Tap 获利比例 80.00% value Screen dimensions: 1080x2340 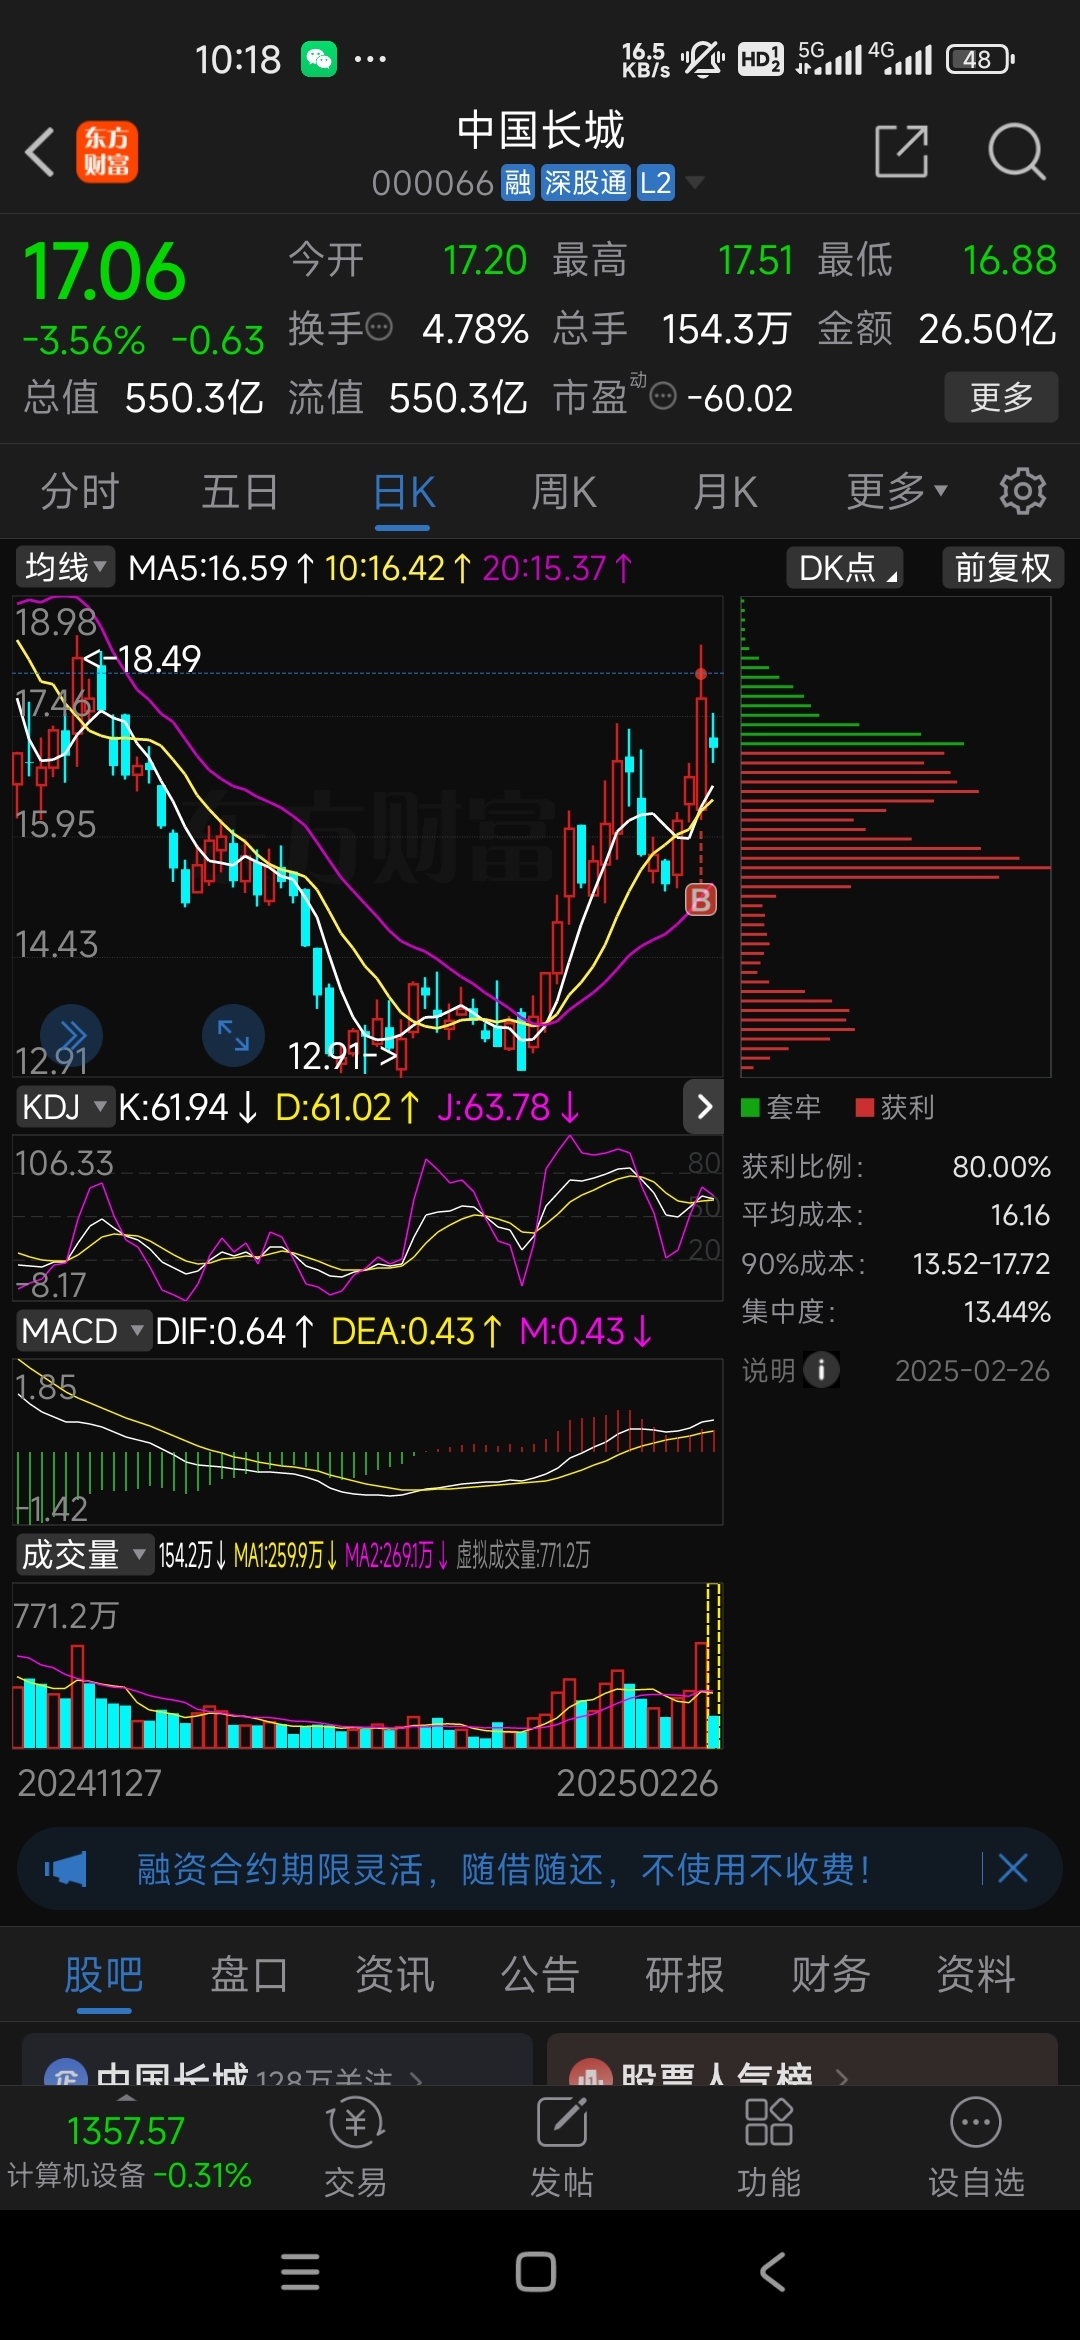pyautogui.click(x=1001, y=1167)
